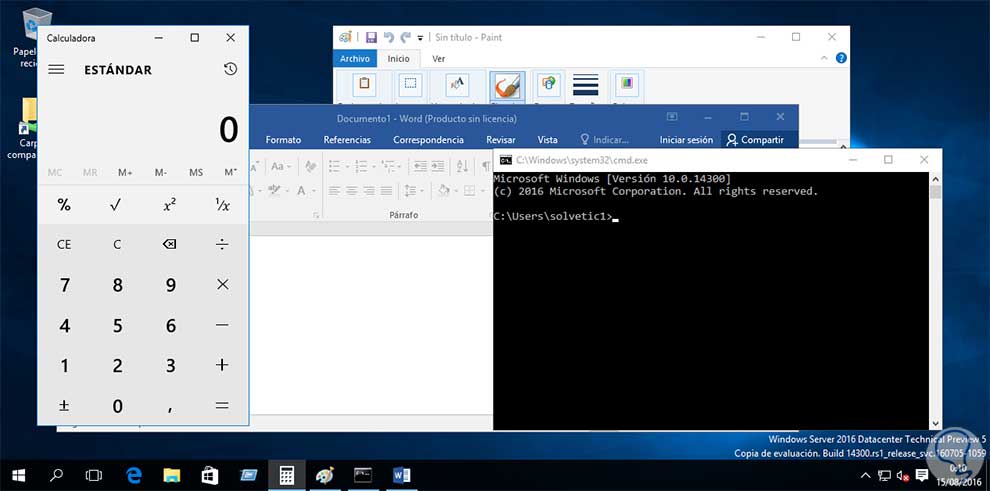The image size is (990, 491).
Task: Click the M- memory subtract button
Action: 160,172
